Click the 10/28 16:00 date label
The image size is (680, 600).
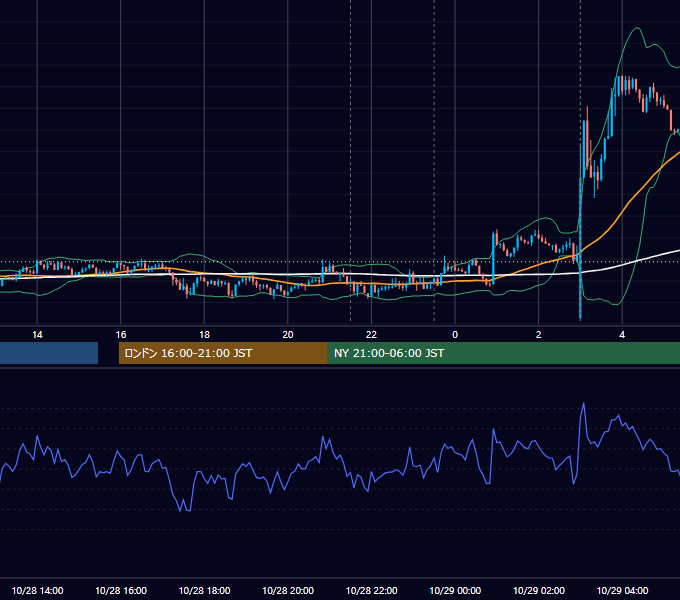(x=121, y=590)
